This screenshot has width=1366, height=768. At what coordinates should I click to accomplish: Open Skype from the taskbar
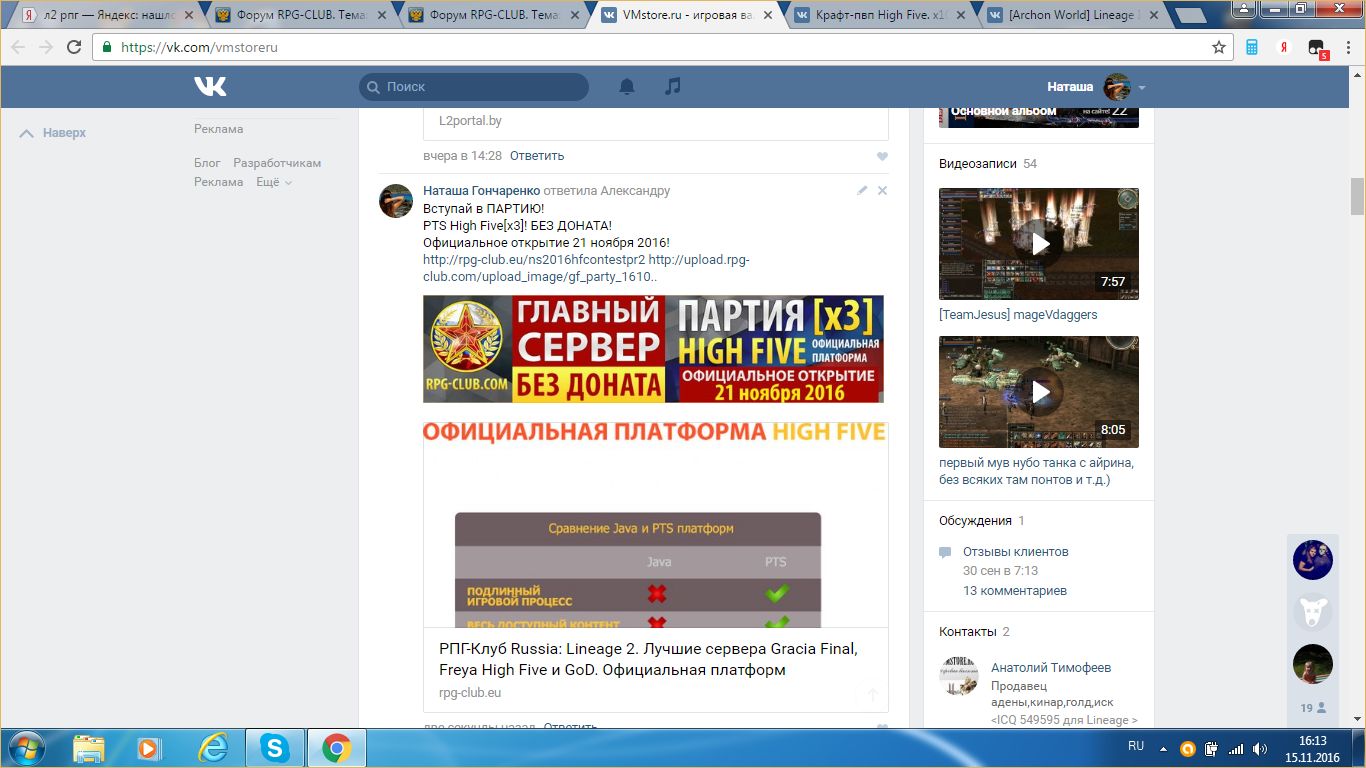274,748
